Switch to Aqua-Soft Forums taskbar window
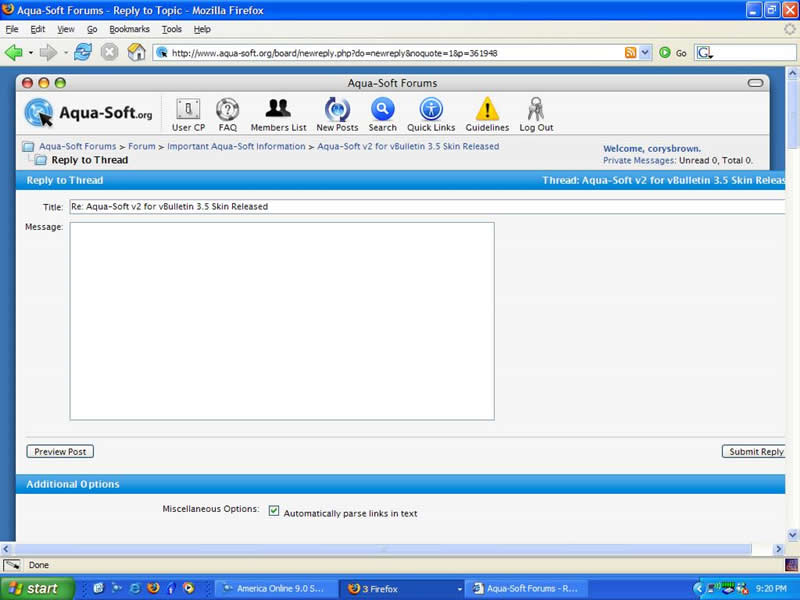800x600 pixels. tap(526, 589)
